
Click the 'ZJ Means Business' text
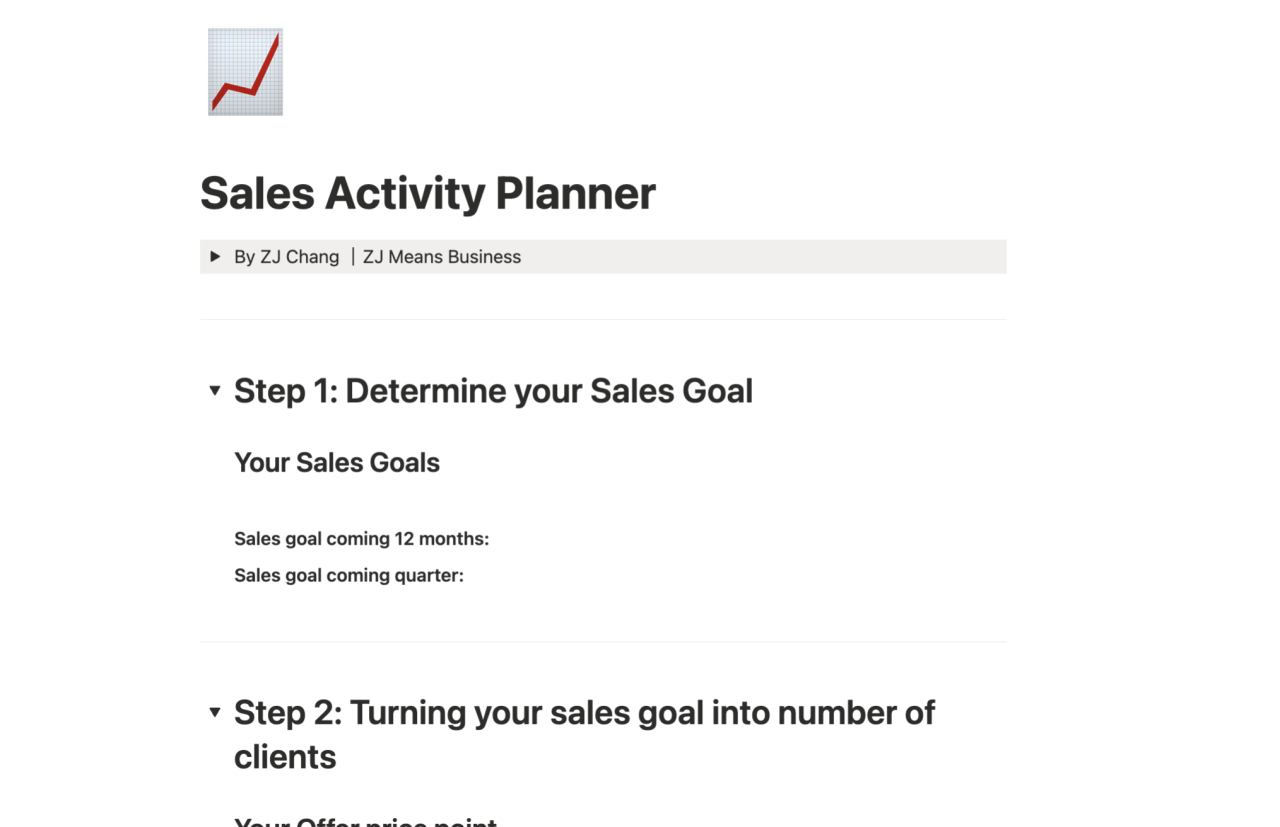click(442, 257)
